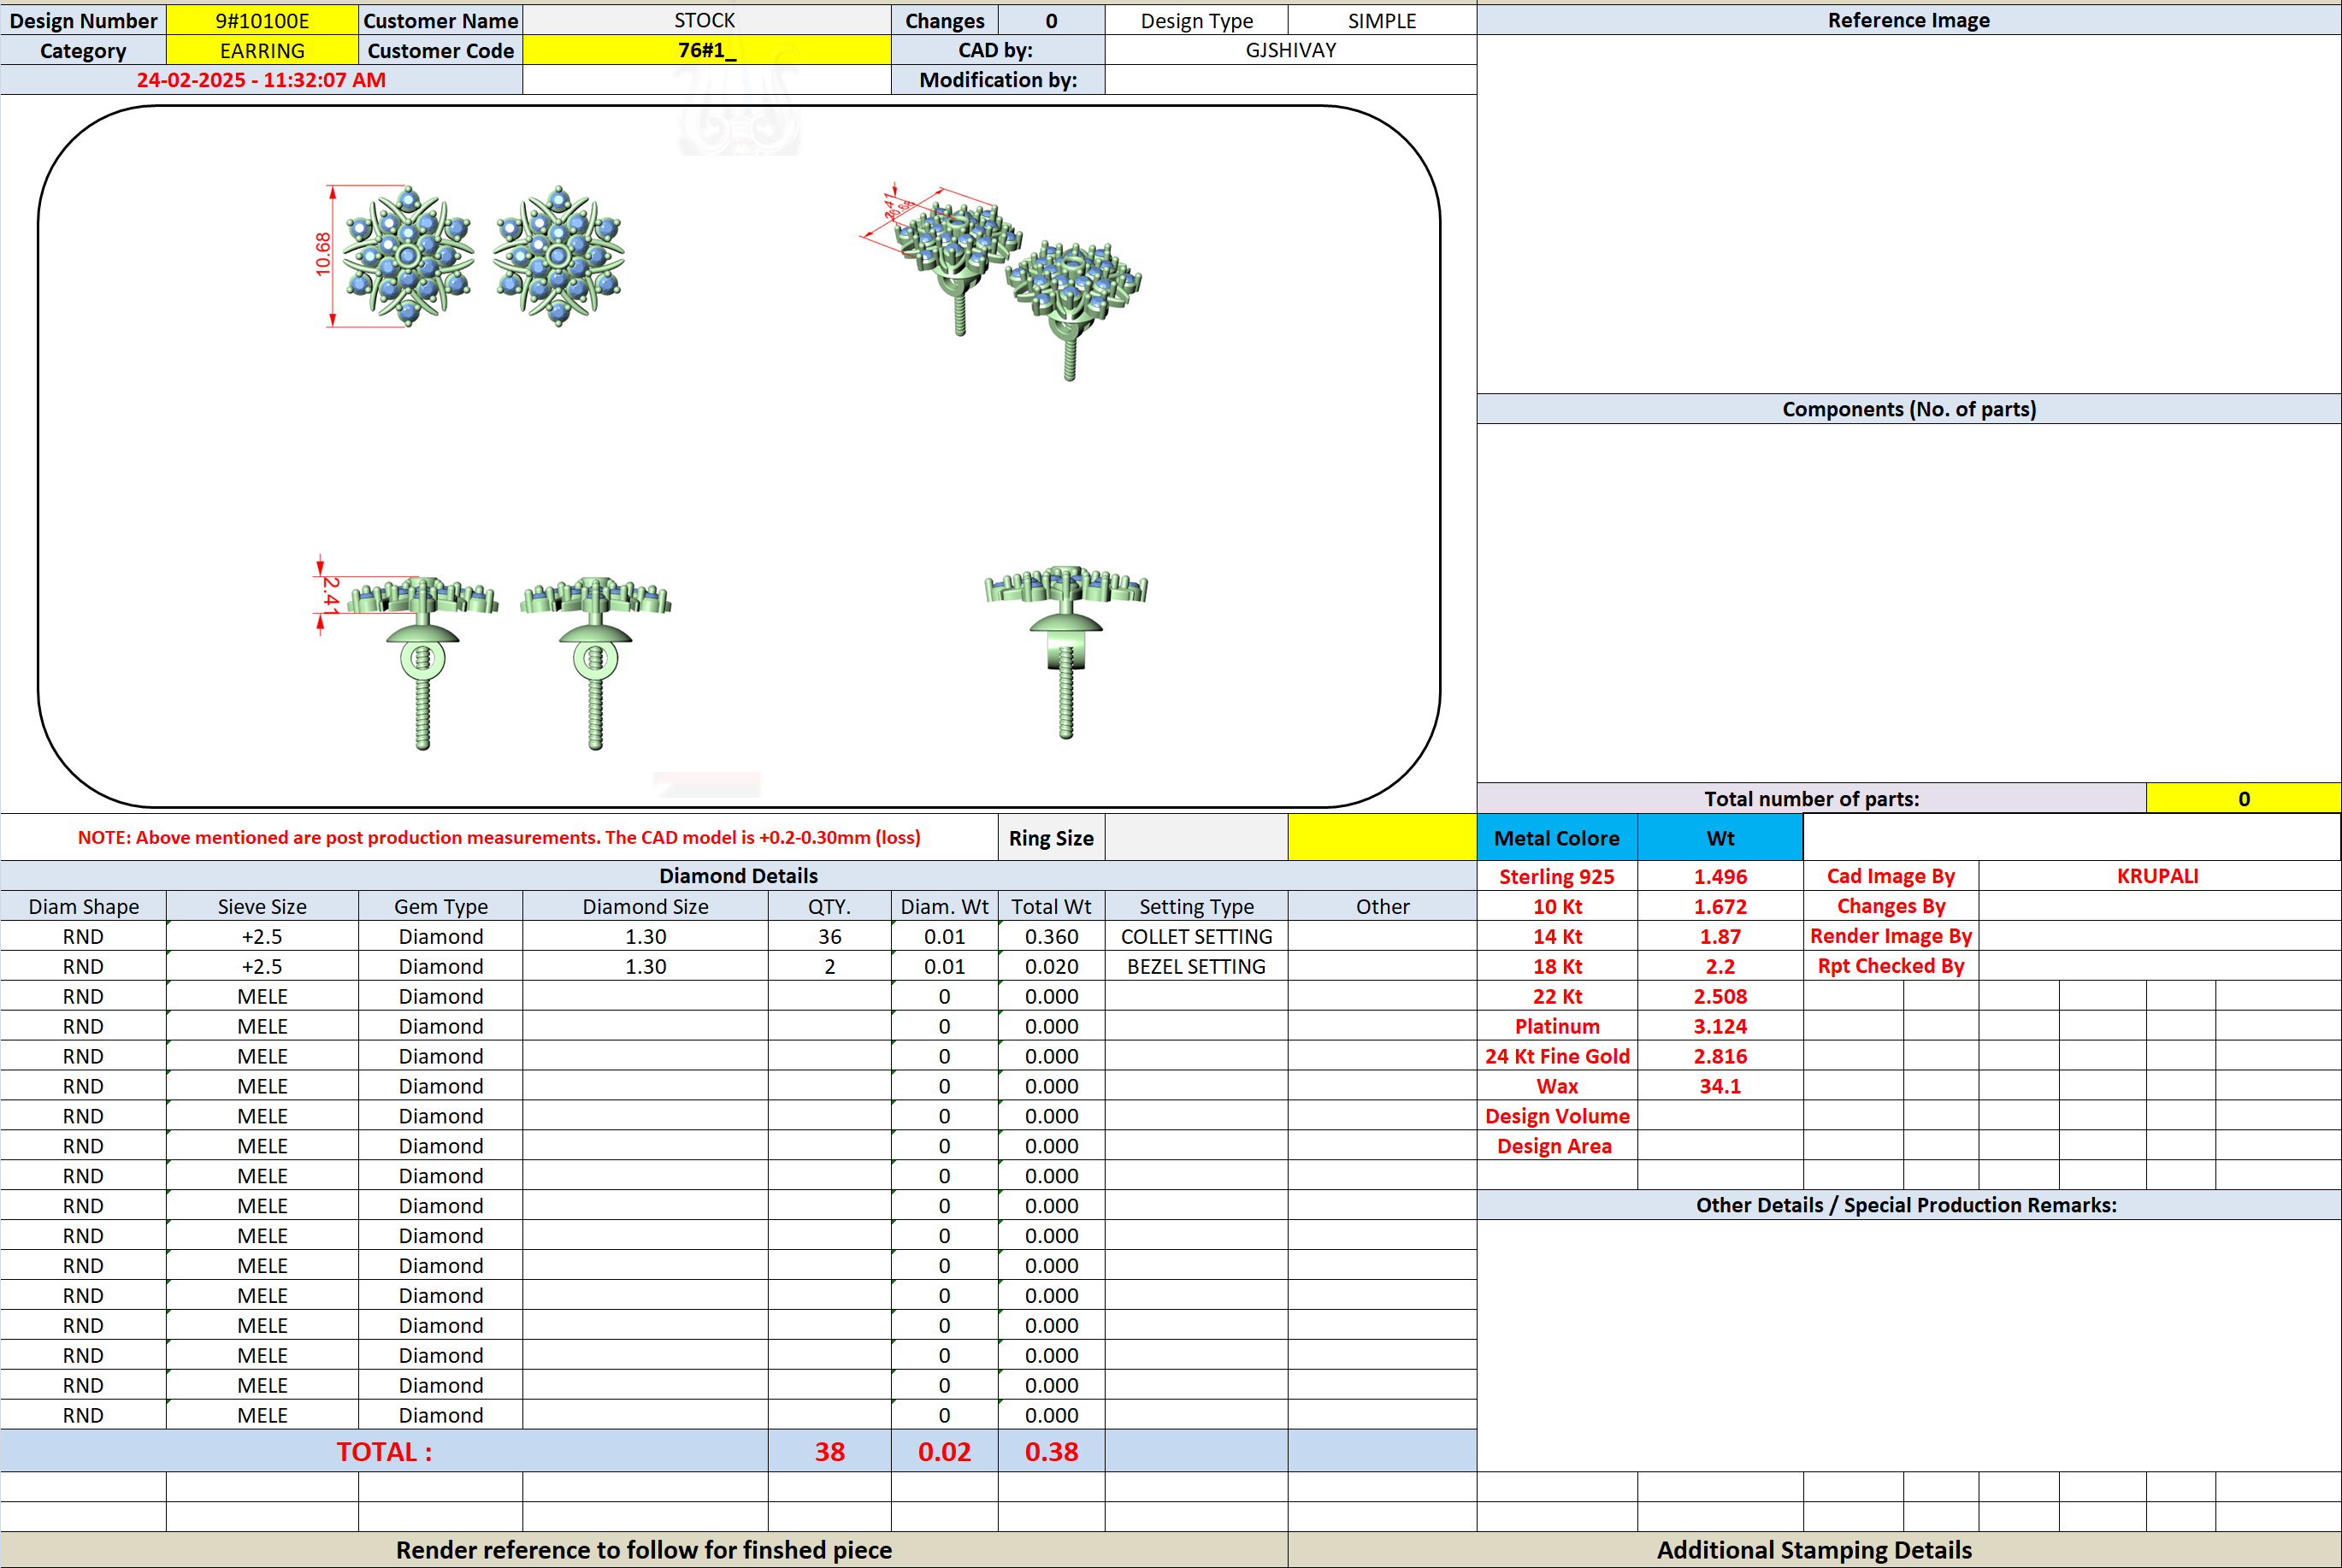Click the 10 Kt weight value 1.672
The image size is (2342, 1568).
(1720, 906)
